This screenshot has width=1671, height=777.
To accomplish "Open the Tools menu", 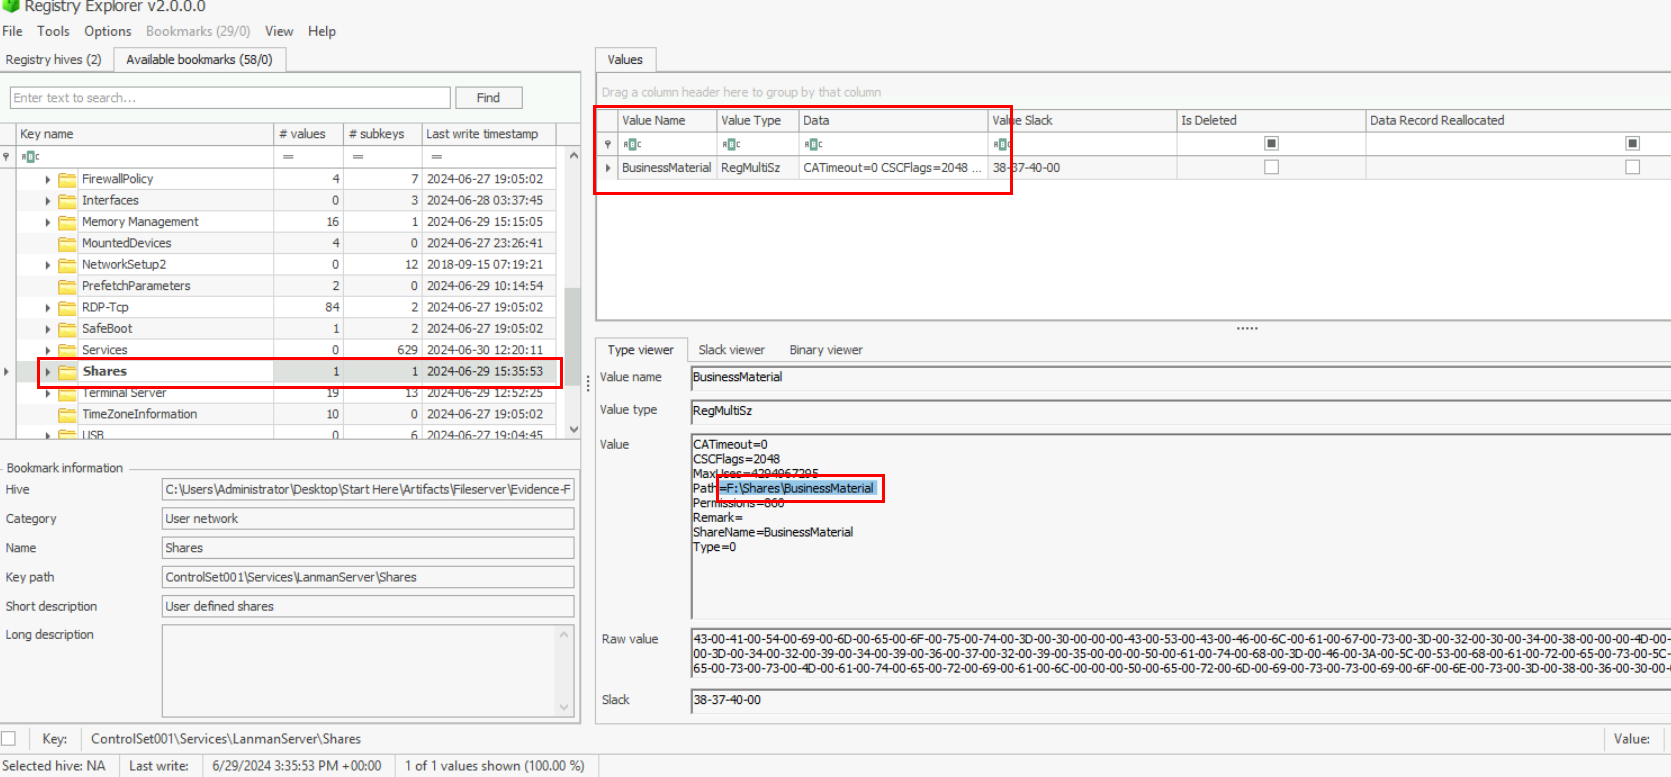I will point(53,31).
